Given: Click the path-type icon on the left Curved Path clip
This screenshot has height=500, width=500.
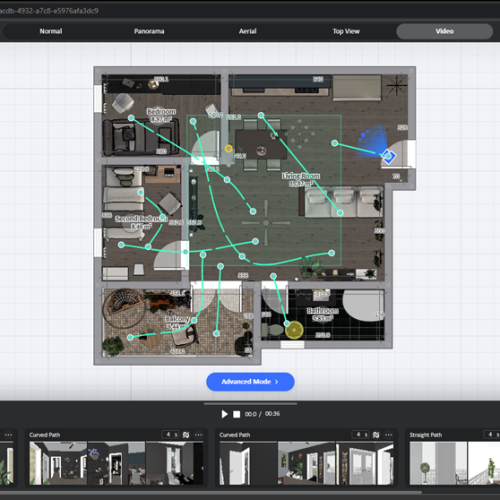Looking at the screenshot, I should 186,435.
